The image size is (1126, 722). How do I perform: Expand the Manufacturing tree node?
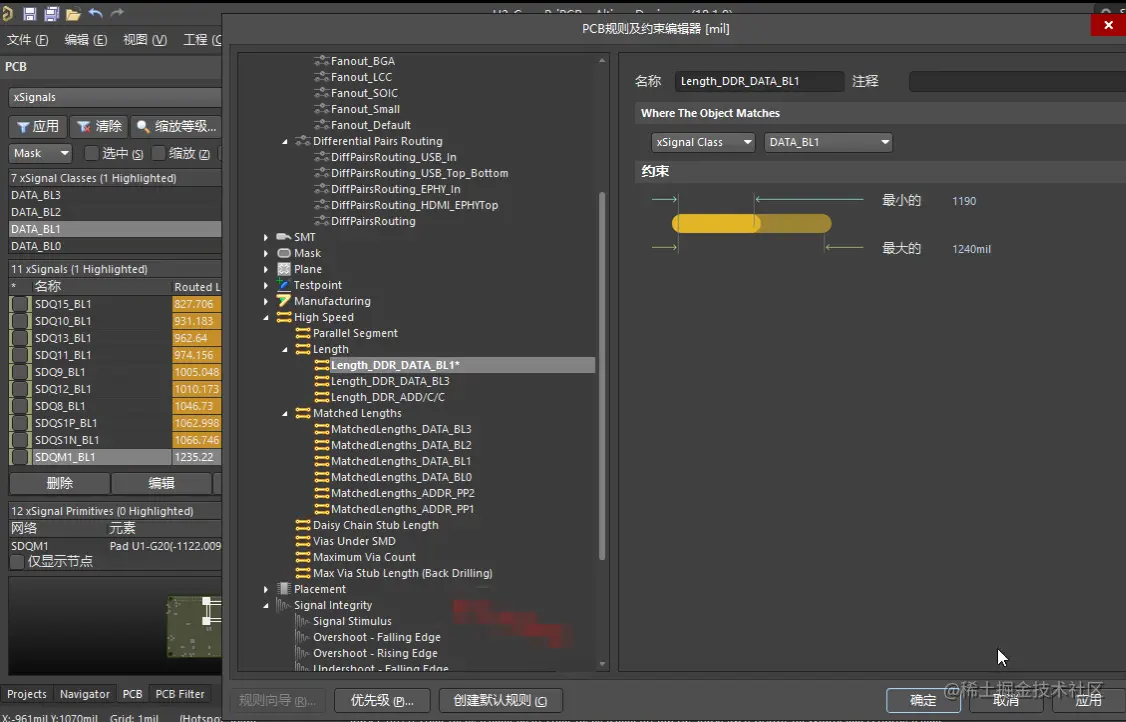pyautogui.click(x=266, y=301)
